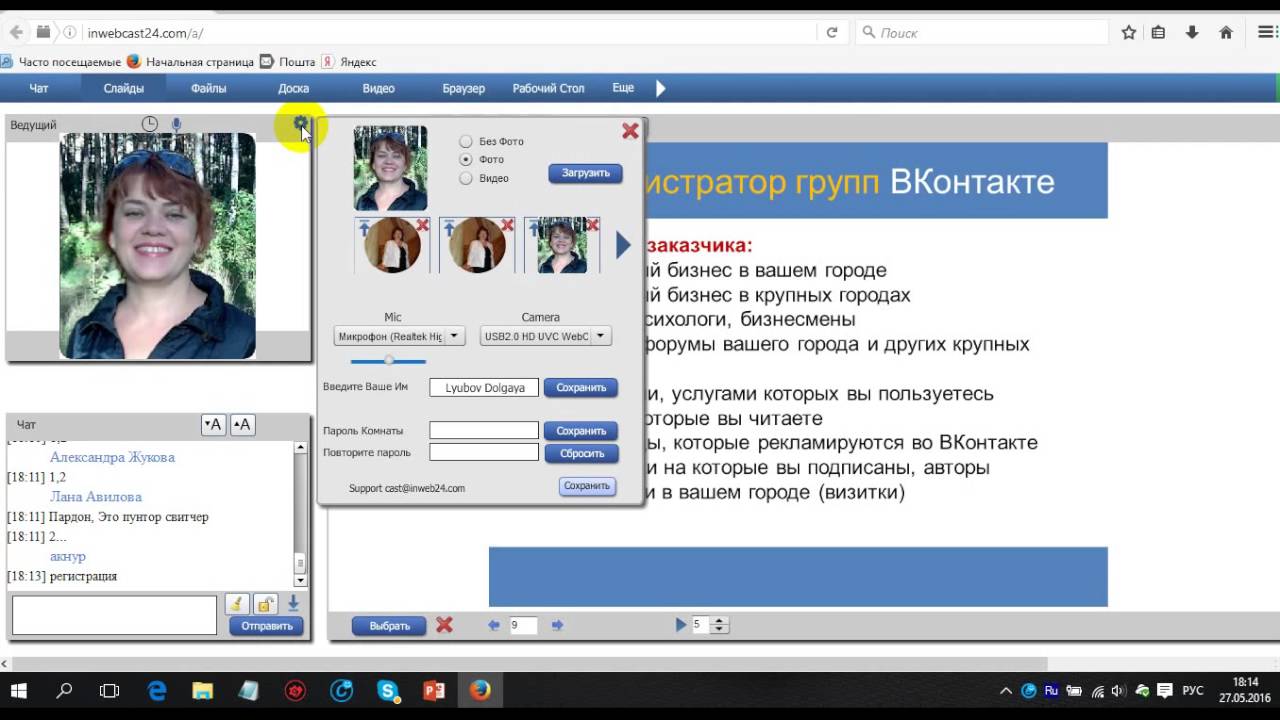This screenshot has width=1280, height=720.
Task: Click the Firefox 'Поиск' search box
Action: [983, 32]
